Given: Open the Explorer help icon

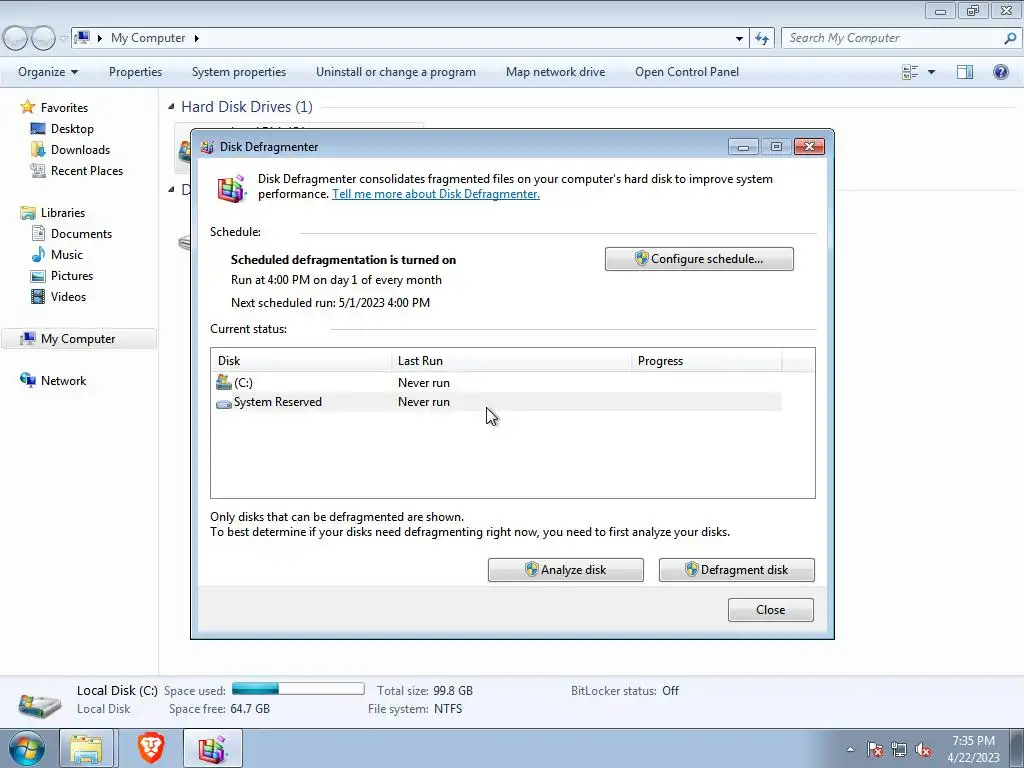Looking at the screenshot, I should 1000,72.
